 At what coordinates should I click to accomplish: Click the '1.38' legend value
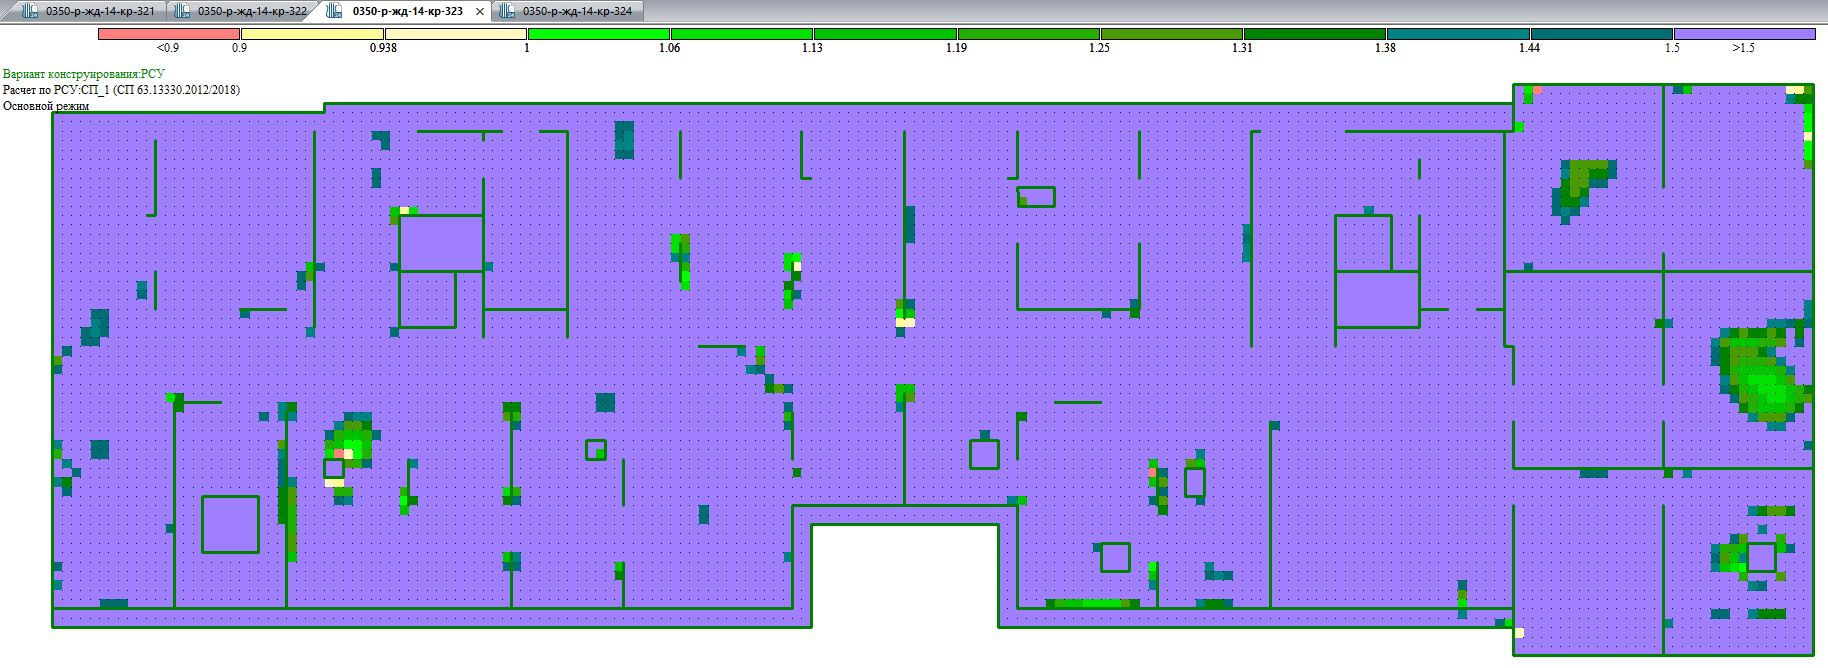pyautogui.click(x=1385, y=48)
